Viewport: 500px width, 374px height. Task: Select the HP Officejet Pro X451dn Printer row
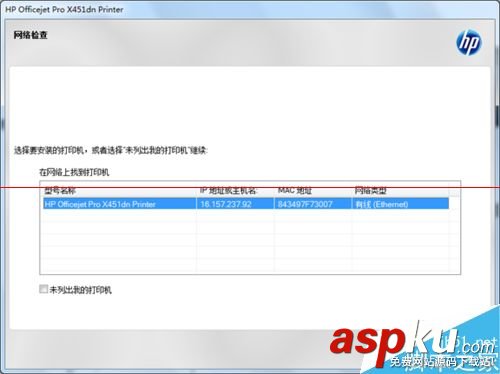[x=246, y=204]
